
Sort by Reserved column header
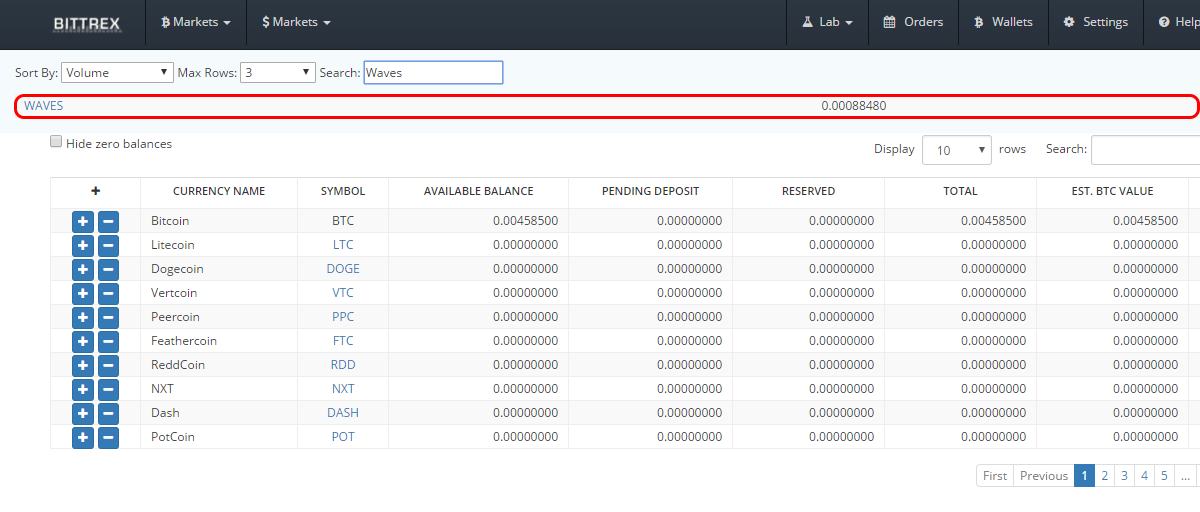808,191
